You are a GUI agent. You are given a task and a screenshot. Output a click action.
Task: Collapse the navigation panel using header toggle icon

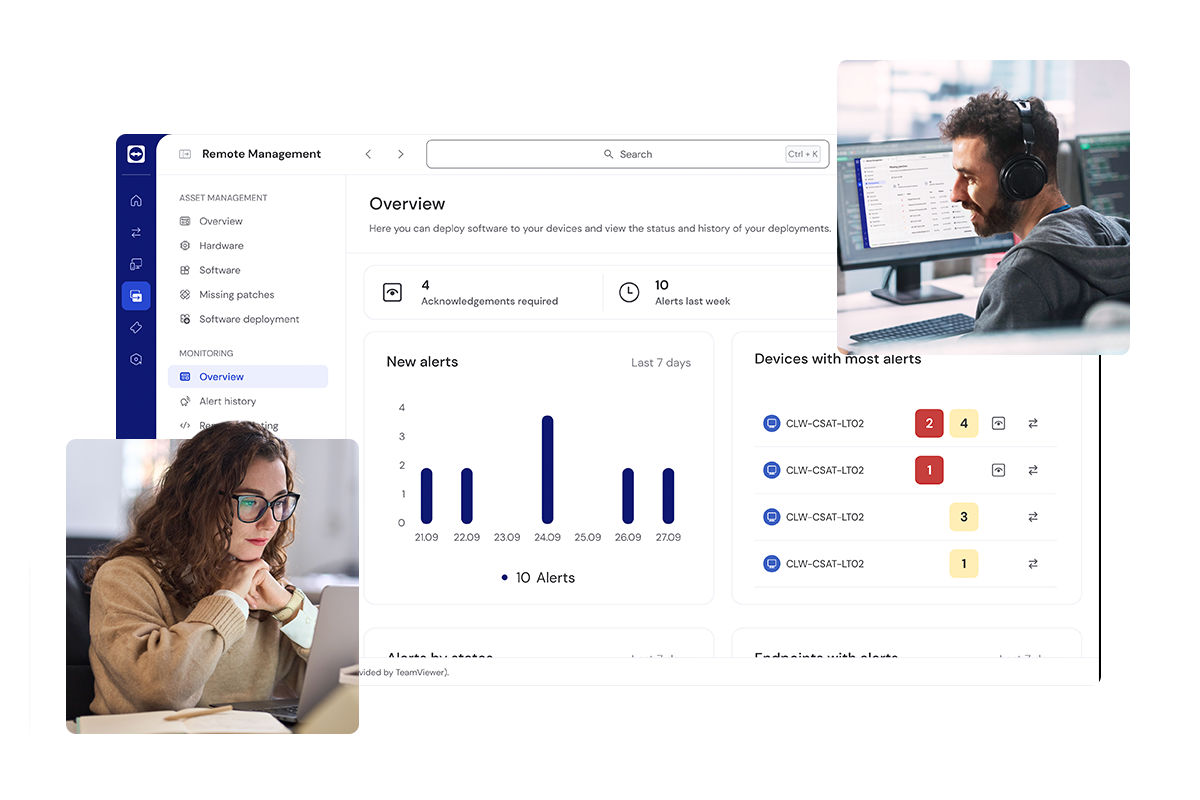point(185,154)
